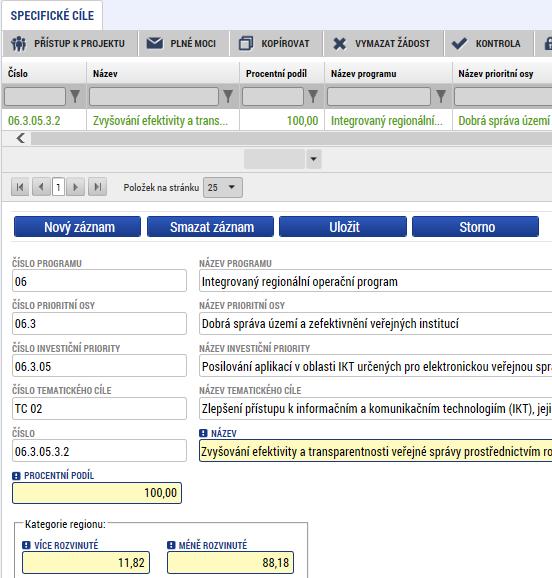Click the Nový záznam button

point(77,227)
